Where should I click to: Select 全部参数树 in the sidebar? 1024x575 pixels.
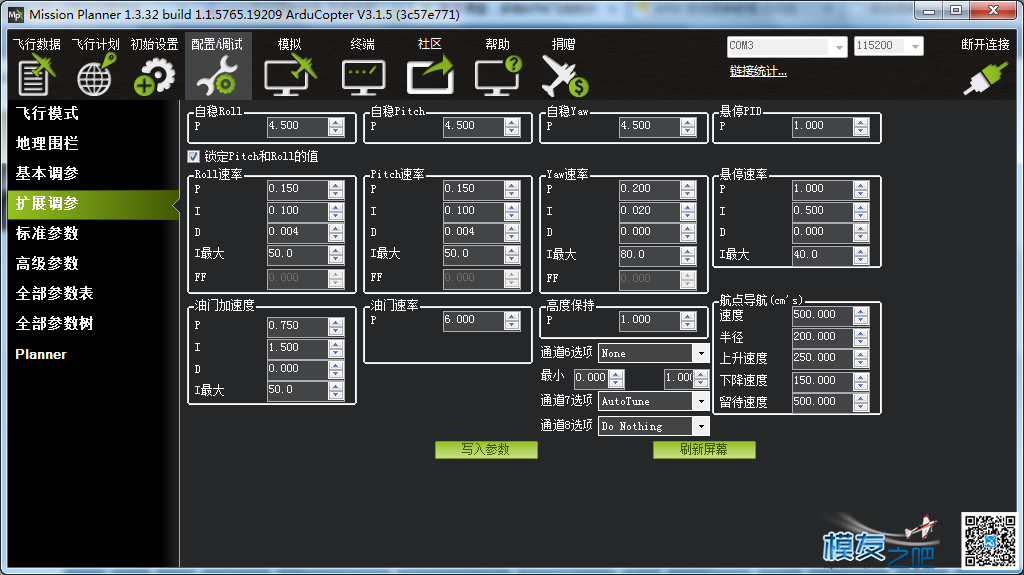click(x=55, y=323)
